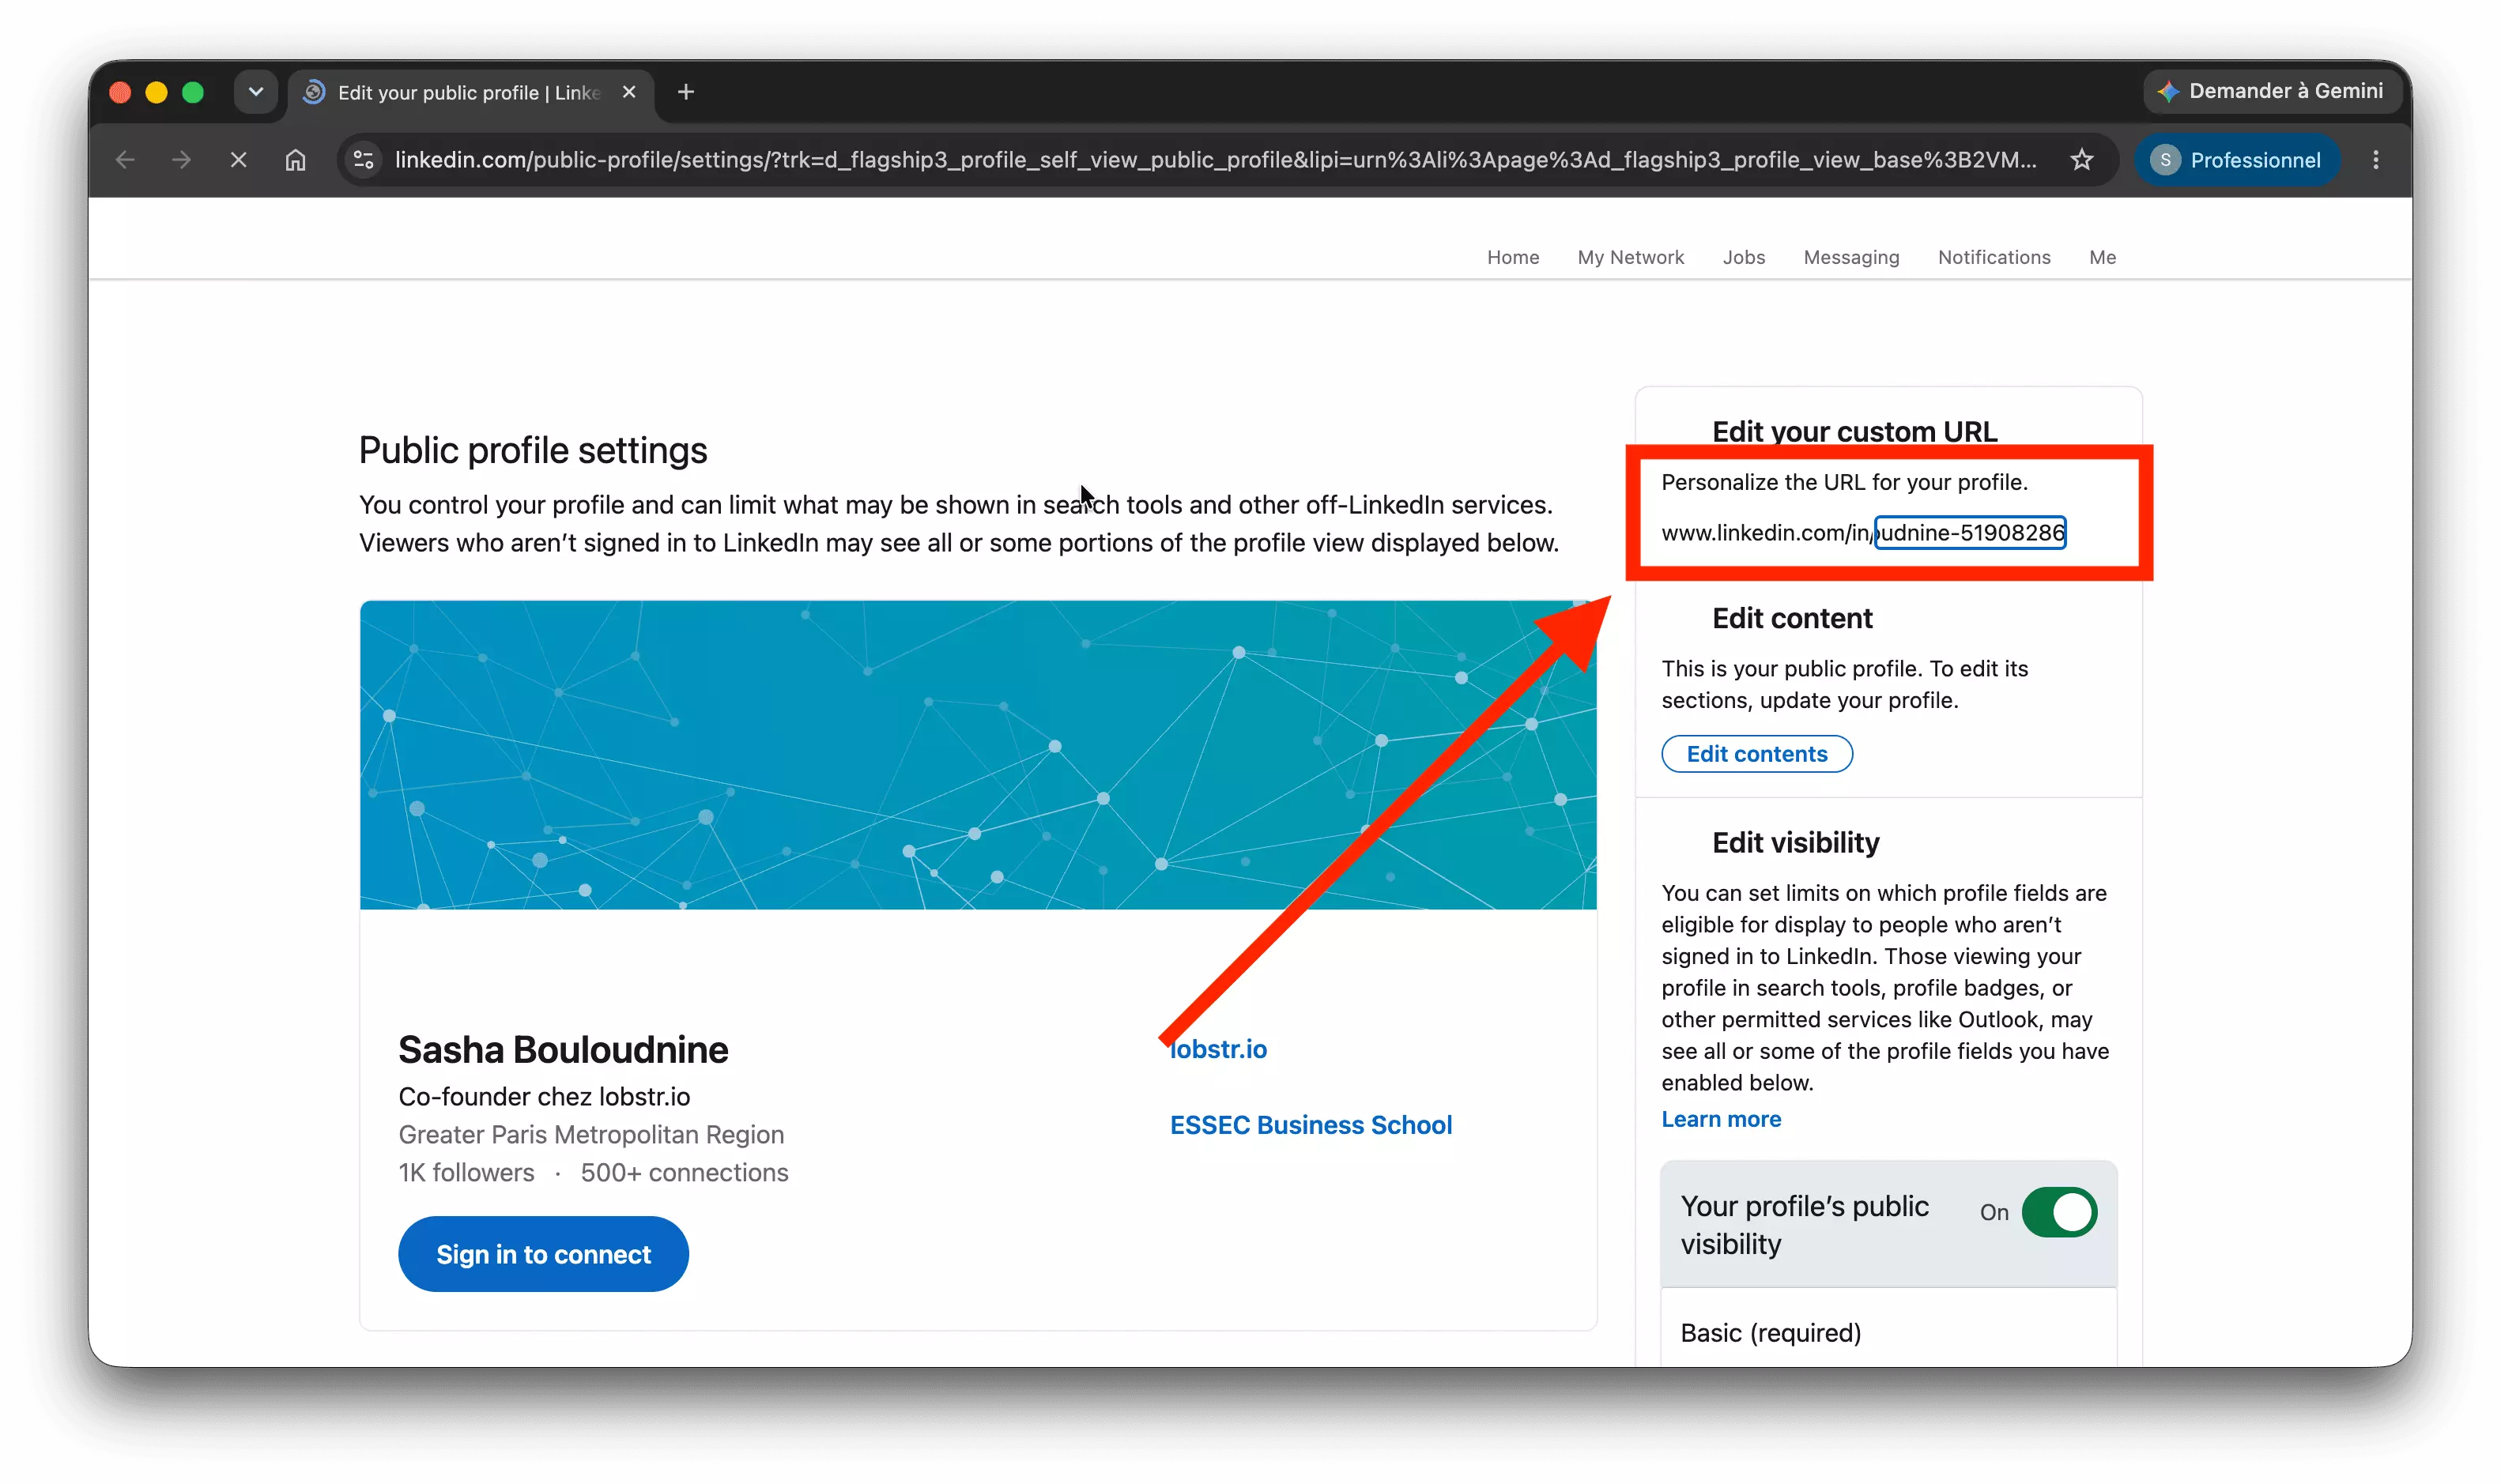Go back with the browser back arrow

tap(125, 160)
